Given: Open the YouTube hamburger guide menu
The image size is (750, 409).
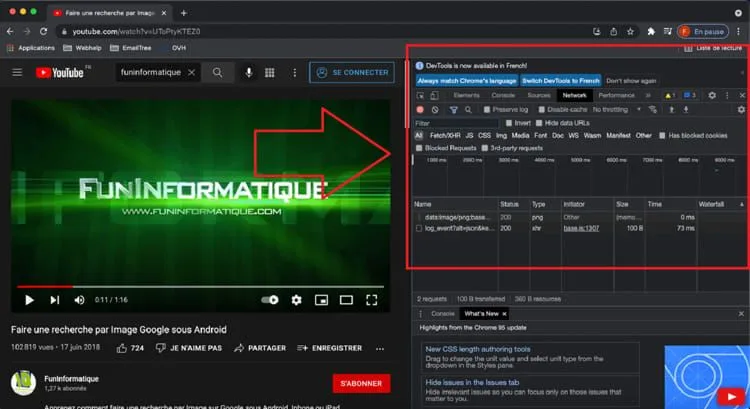Looking at the screenshot, I should (17, 73).
